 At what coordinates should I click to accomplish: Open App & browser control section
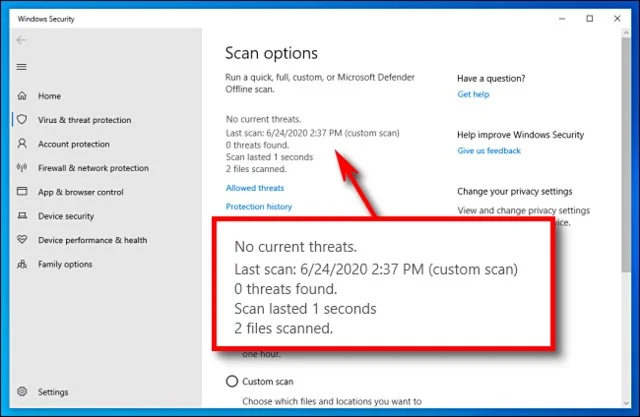[x=80, y=192]
